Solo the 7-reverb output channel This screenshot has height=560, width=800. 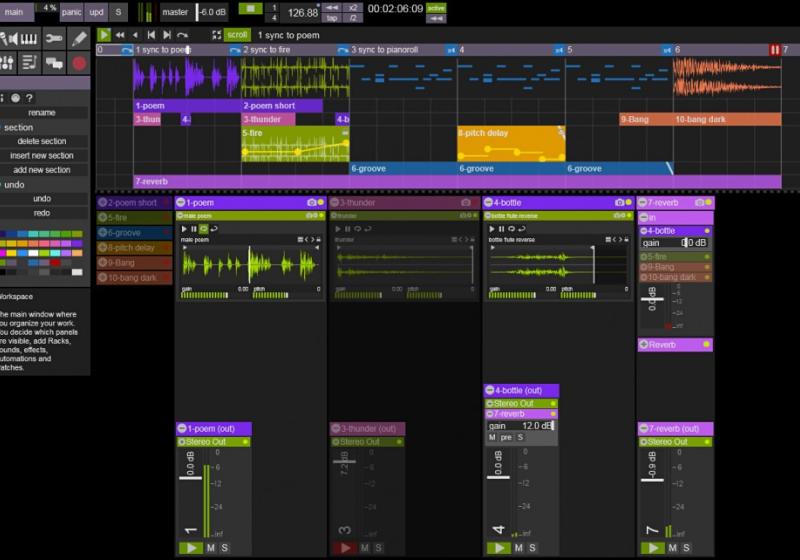pyautogui.click(x=687, y=548)
